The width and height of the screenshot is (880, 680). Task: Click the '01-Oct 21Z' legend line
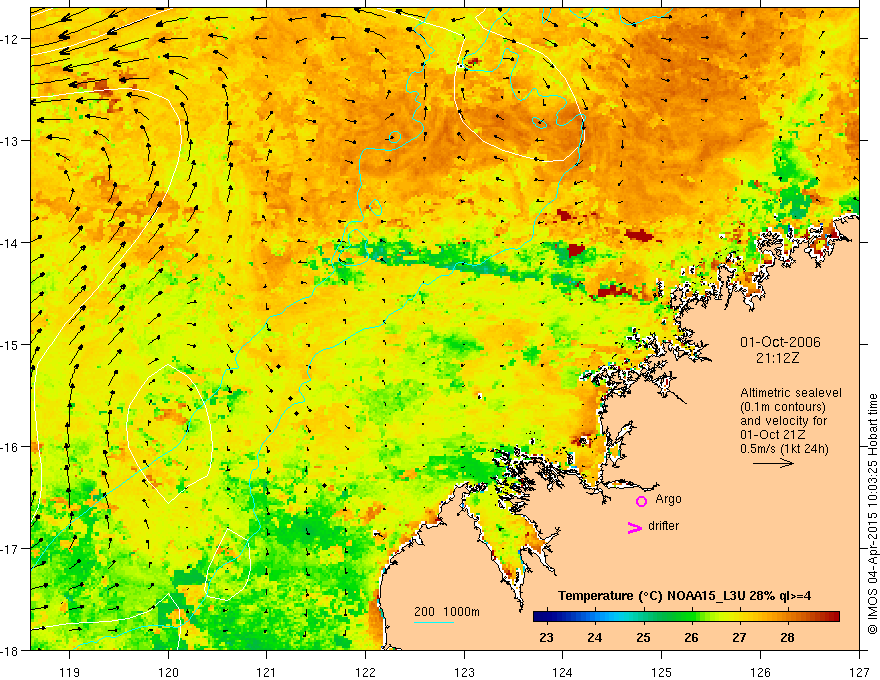point(772,435)
